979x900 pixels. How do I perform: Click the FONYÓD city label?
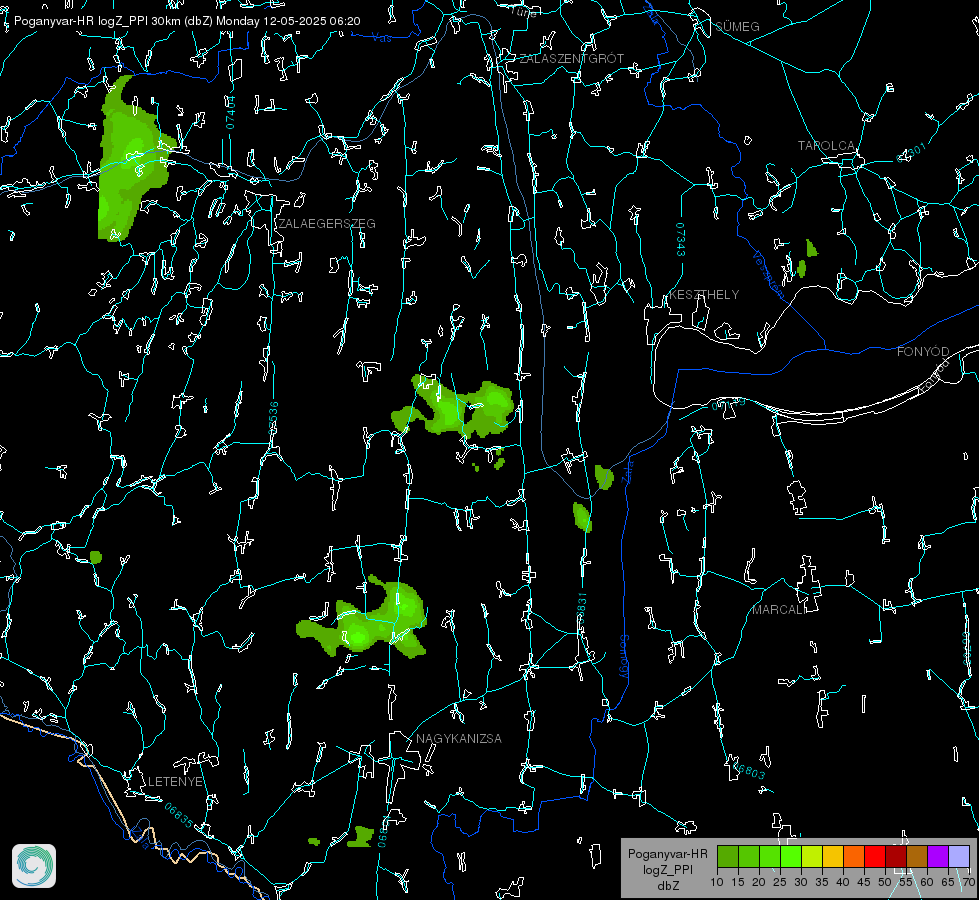click(x=923, y=352)
